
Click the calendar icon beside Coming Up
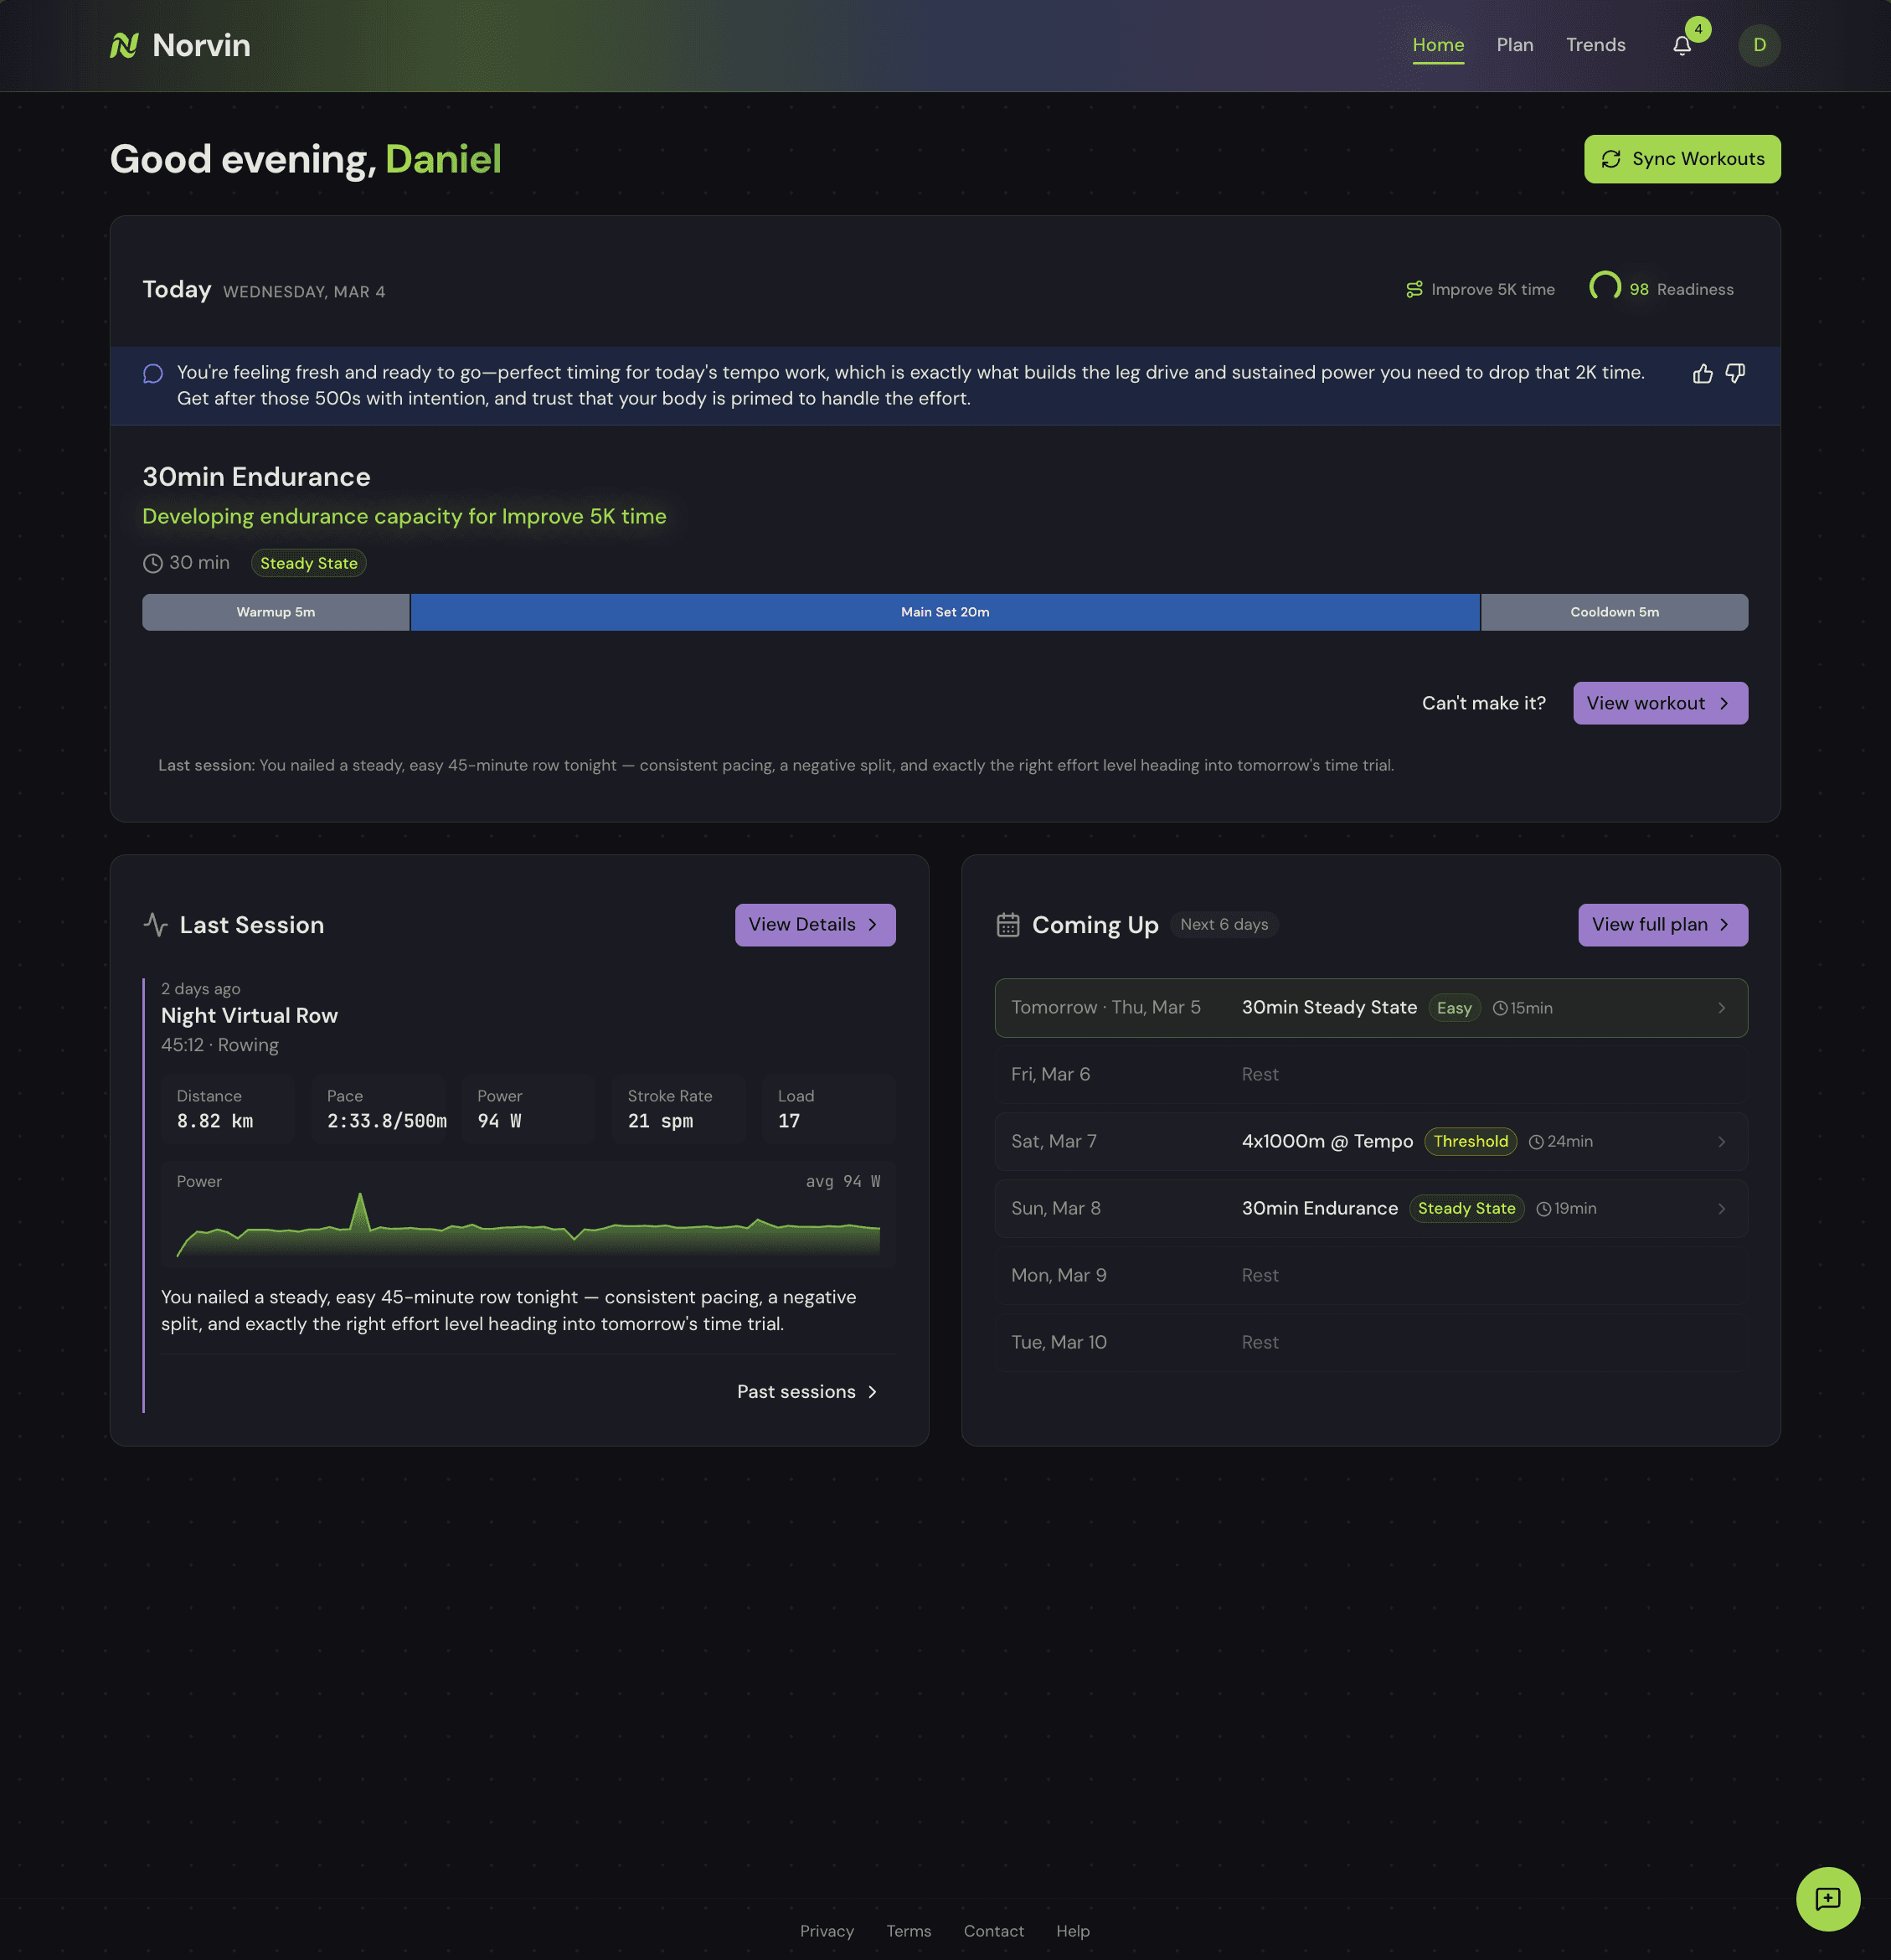(1008, 924)
